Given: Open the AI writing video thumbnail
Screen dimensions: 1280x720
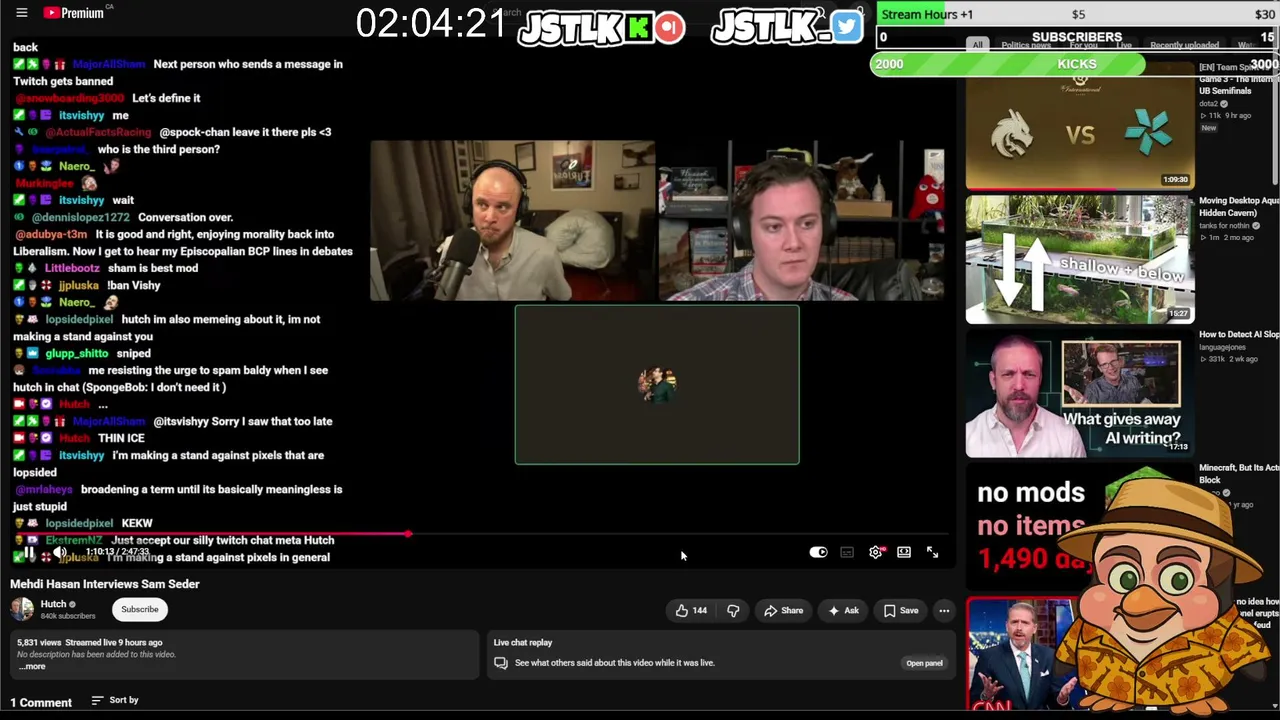Looking at the screenshot, I should [1080, 396].
